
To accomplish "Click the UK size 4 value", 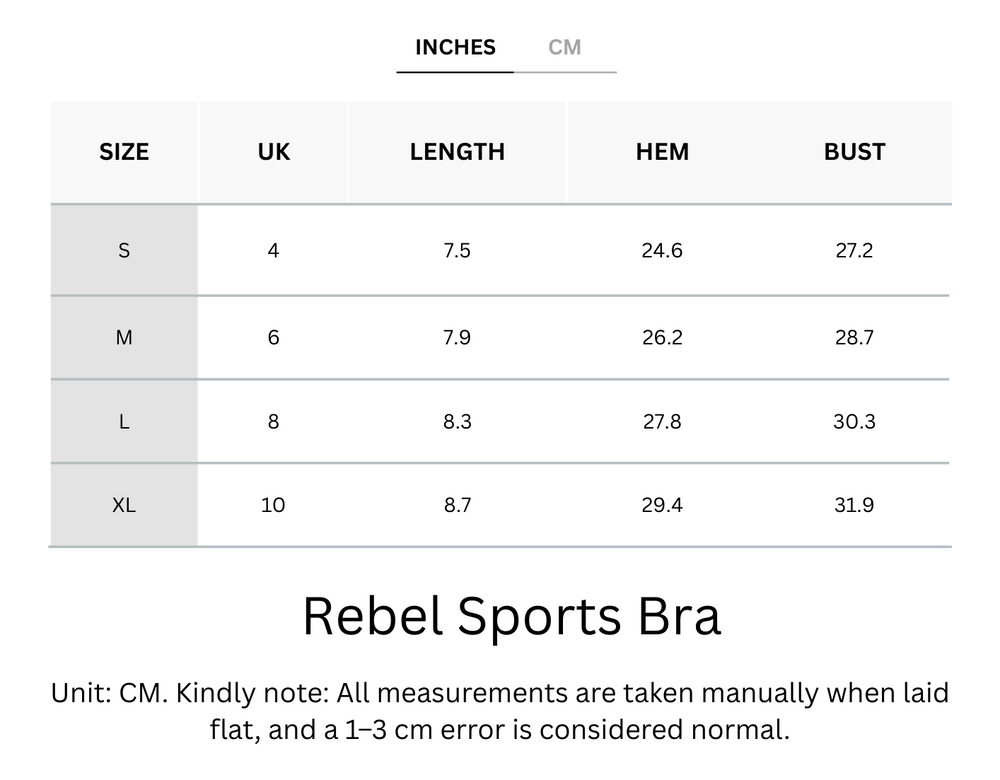I will tap(273, 251).
